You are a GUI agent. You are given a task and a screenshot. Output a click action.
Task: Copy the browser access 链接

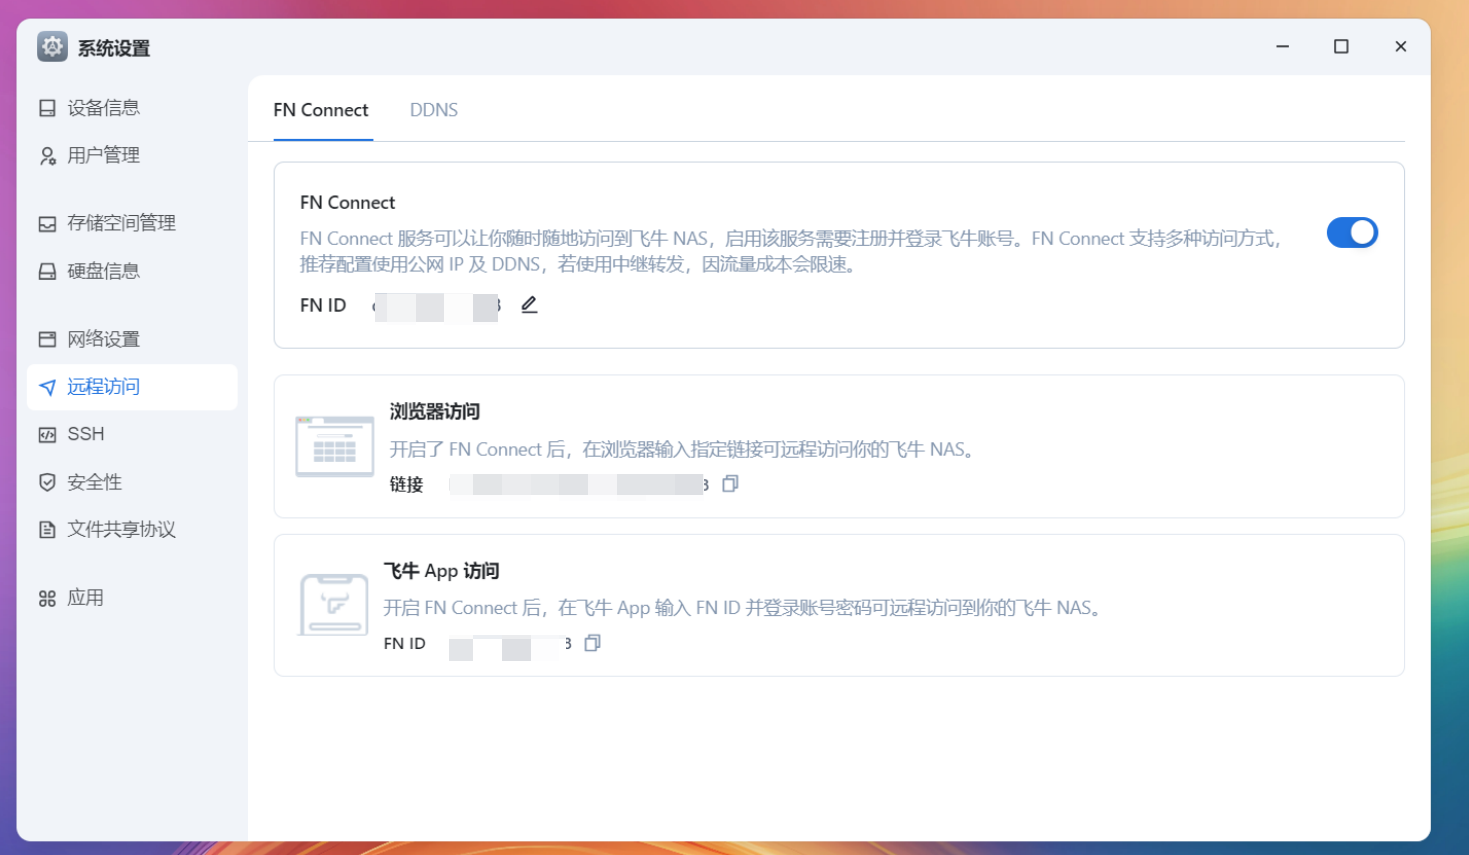[730, 484]
